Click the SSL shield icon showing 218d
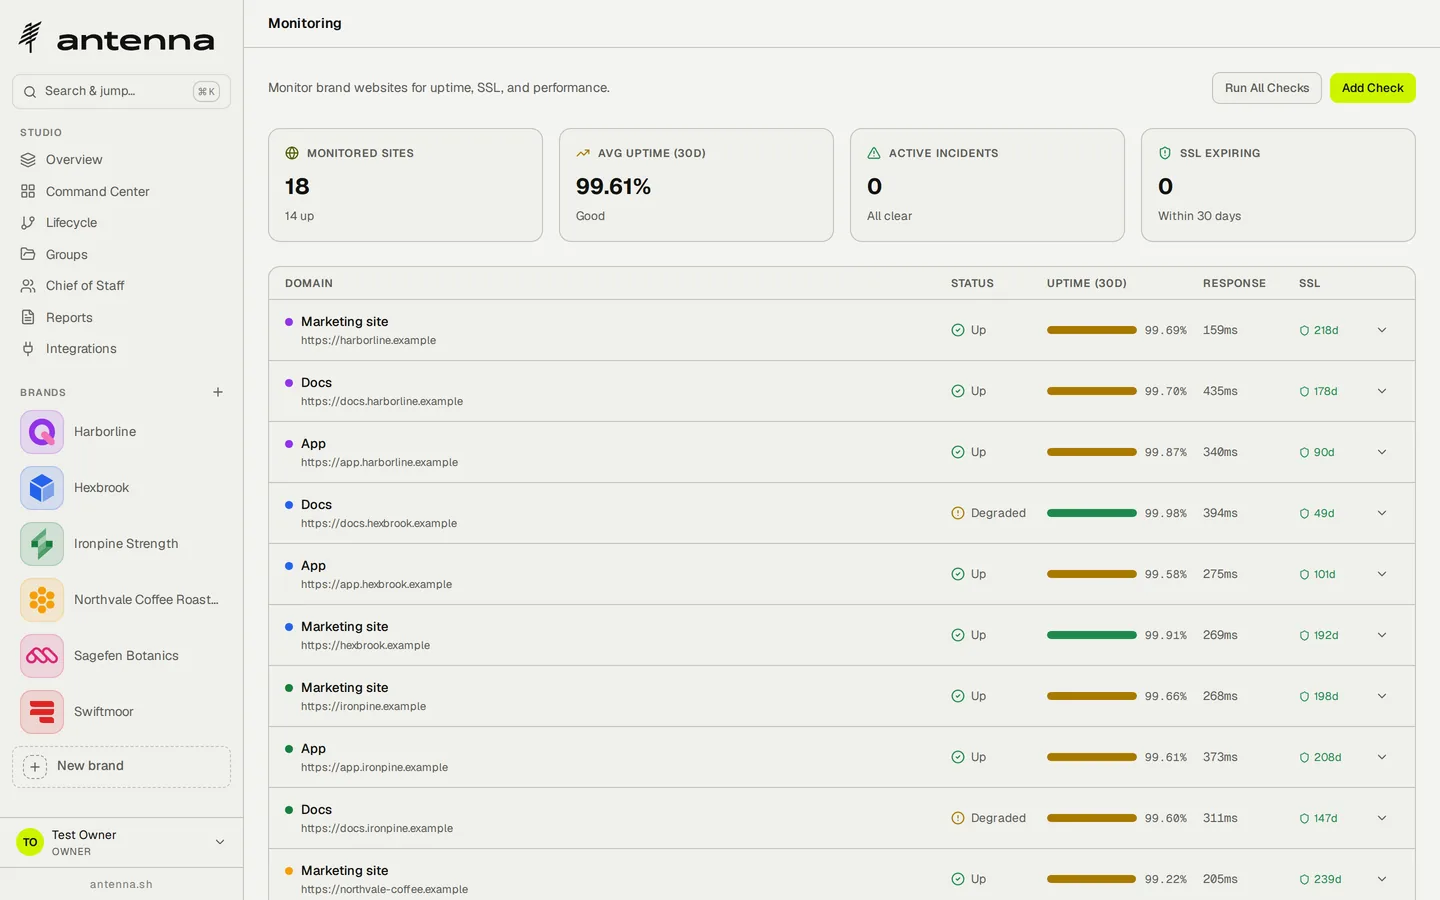 (x=1304, y=331)
